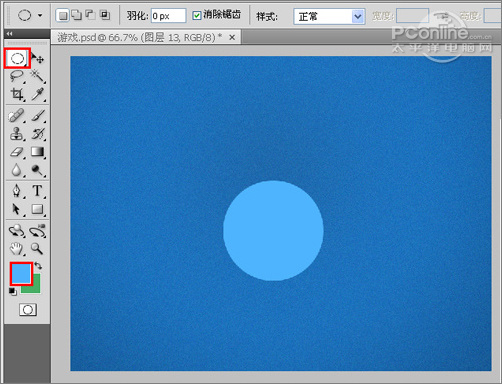Choose Subtract from Selection mode
This screenshot has height=384, width=502.
[x=91, y=15]
